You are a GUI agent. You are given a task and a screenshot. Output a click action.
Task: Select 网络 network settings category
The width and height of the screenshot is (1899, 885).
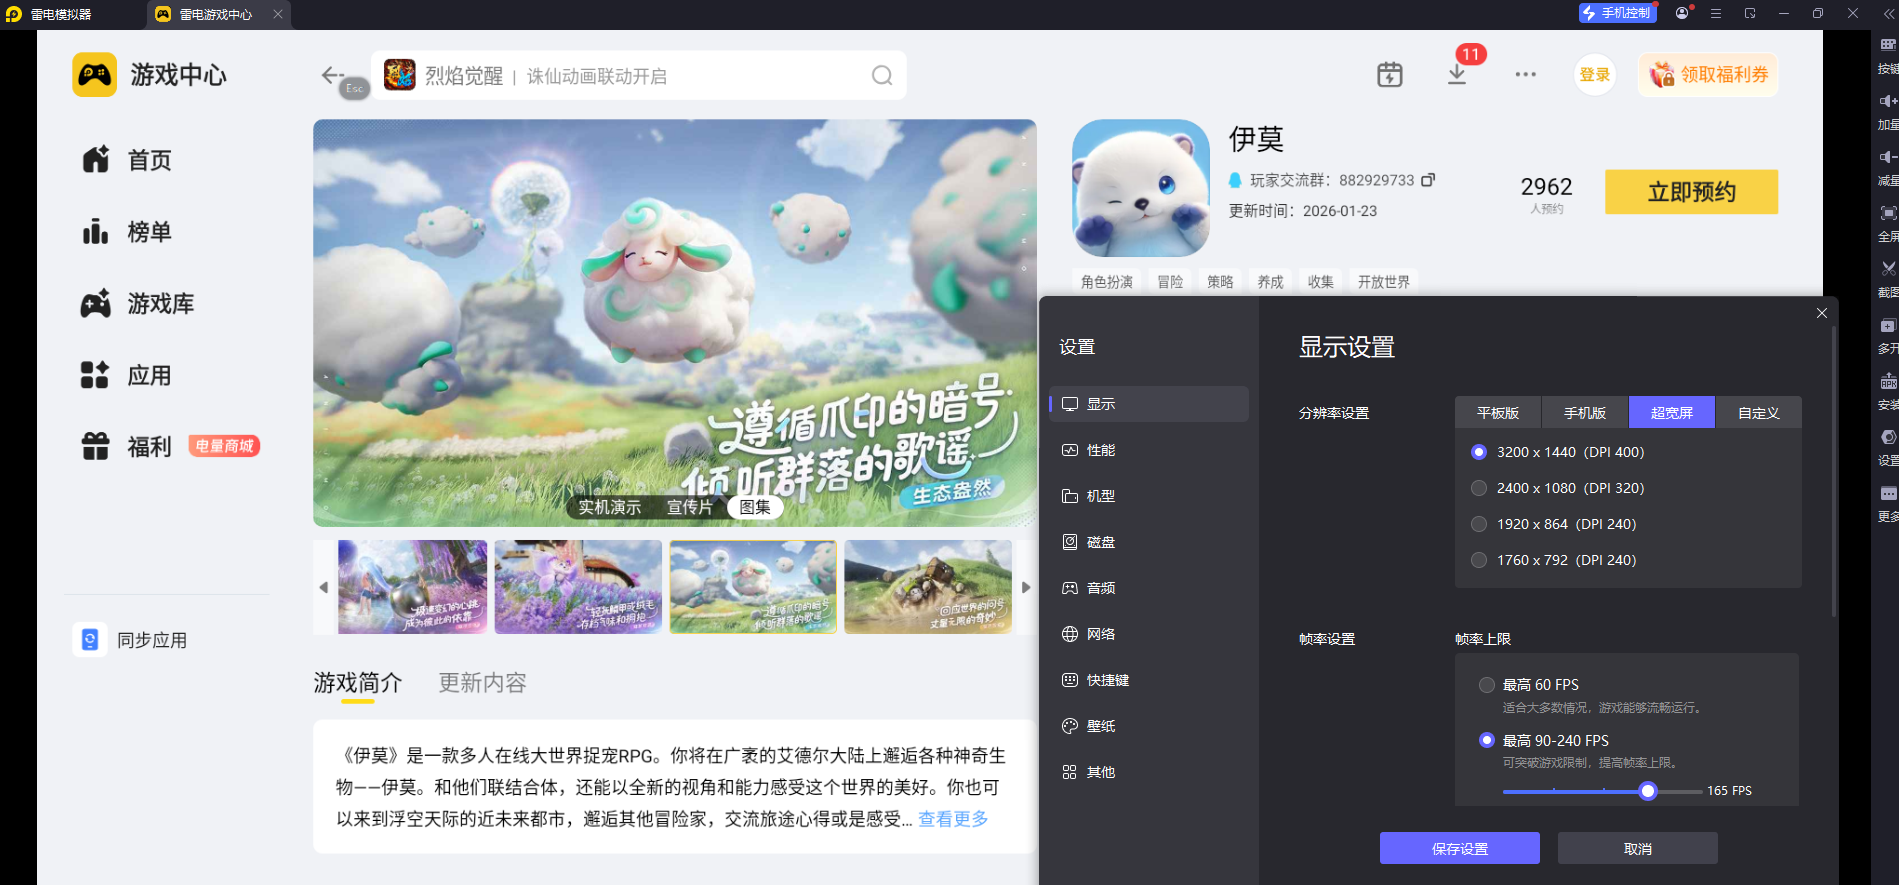(1149, 634)
